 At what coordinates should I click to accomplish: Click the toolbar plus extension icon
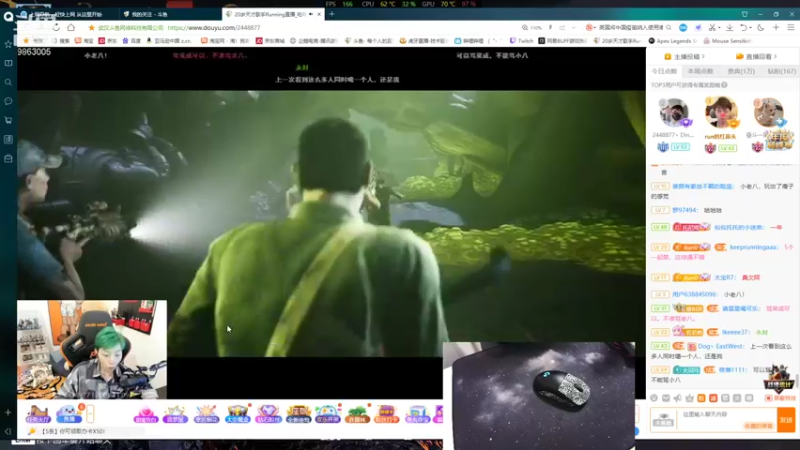tap(776, 28)
